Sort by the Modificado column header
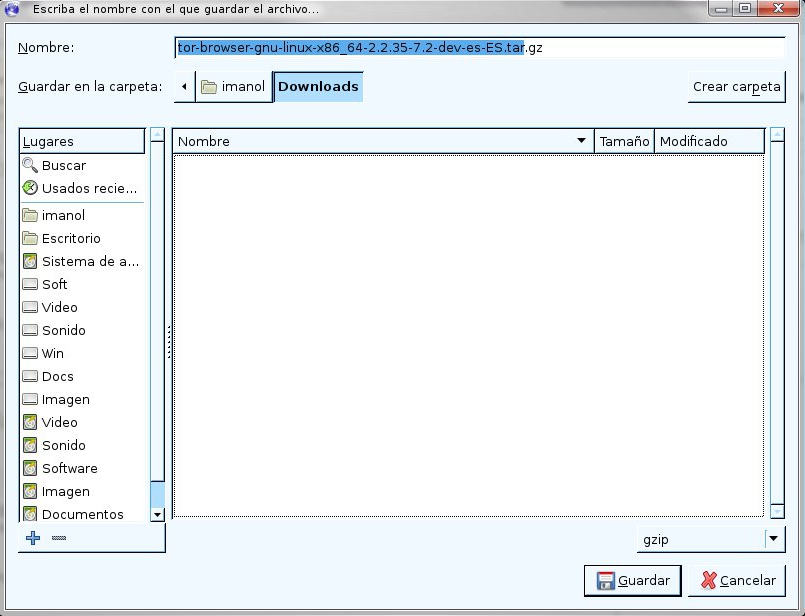805x616 pixels. click(710, 141)
